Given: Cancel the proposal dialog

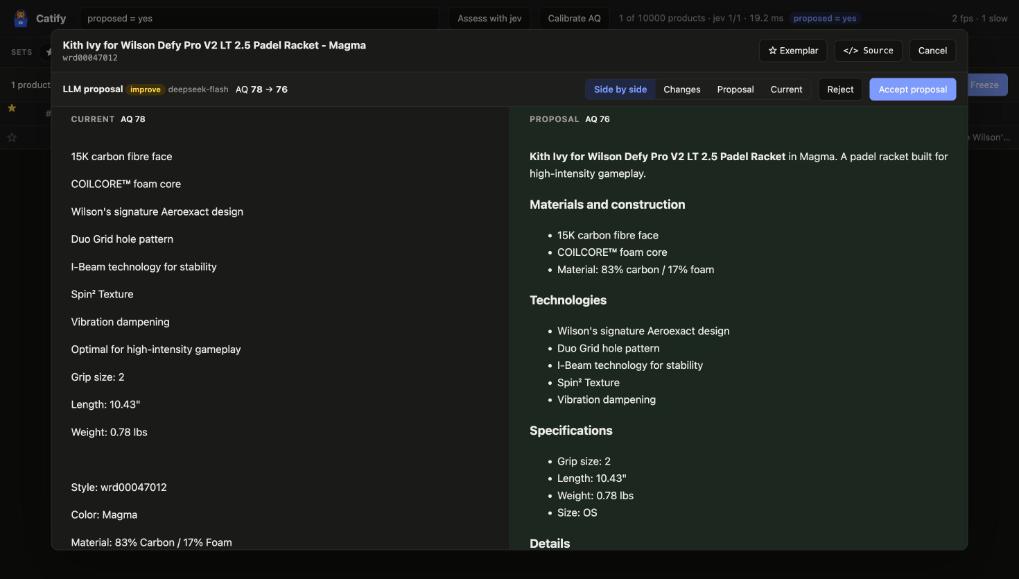Looking at the screenshot, I should (x=932, y=51).
